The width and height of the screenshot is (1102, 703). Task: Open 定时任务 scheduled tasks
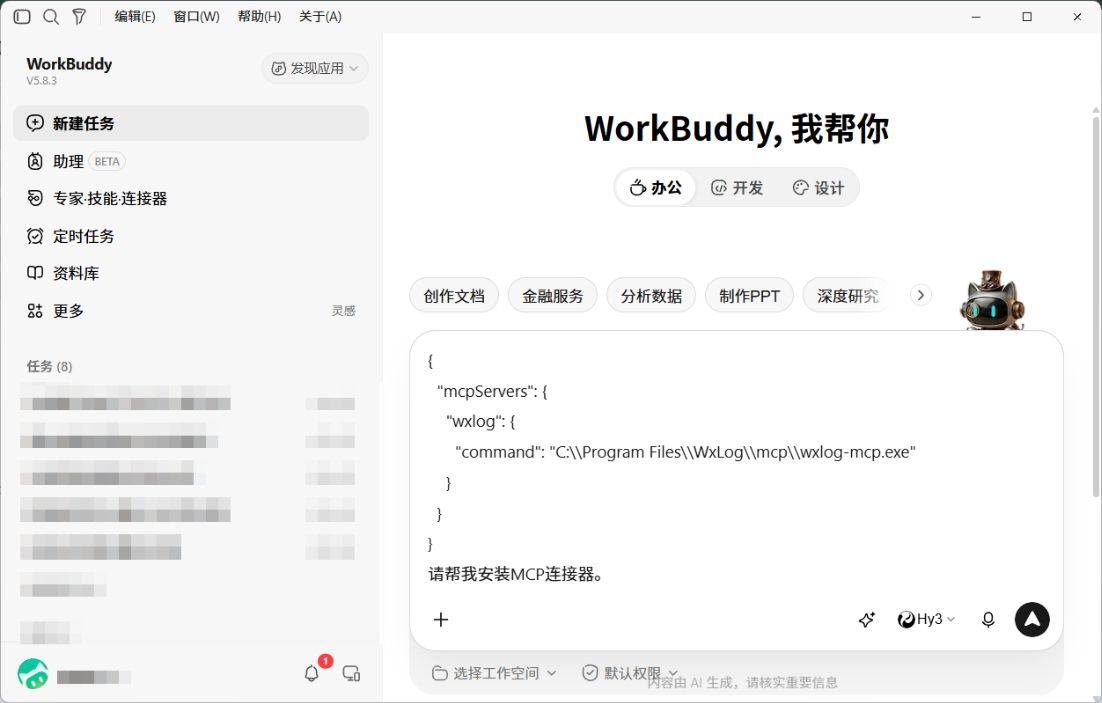coord(191,236)
